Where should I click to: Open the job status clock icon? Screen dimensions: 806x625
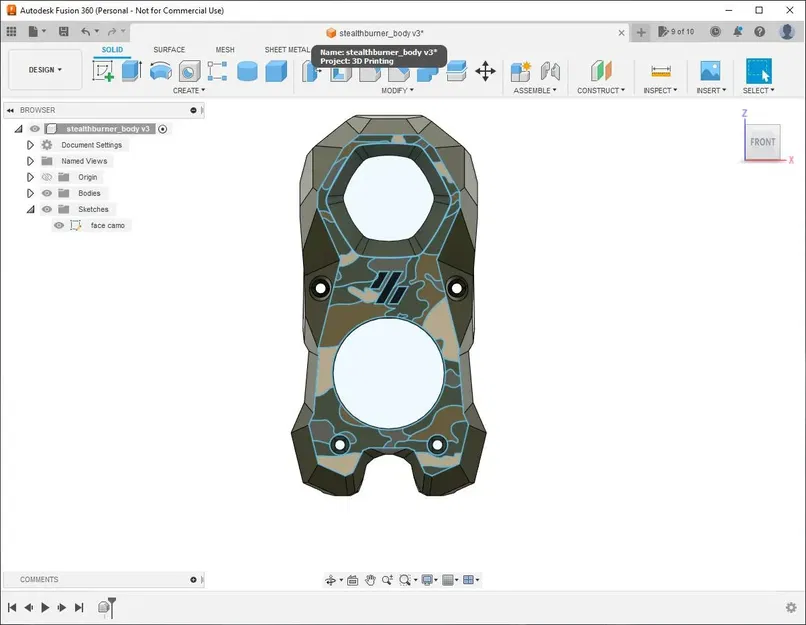(x=715, y=32)
